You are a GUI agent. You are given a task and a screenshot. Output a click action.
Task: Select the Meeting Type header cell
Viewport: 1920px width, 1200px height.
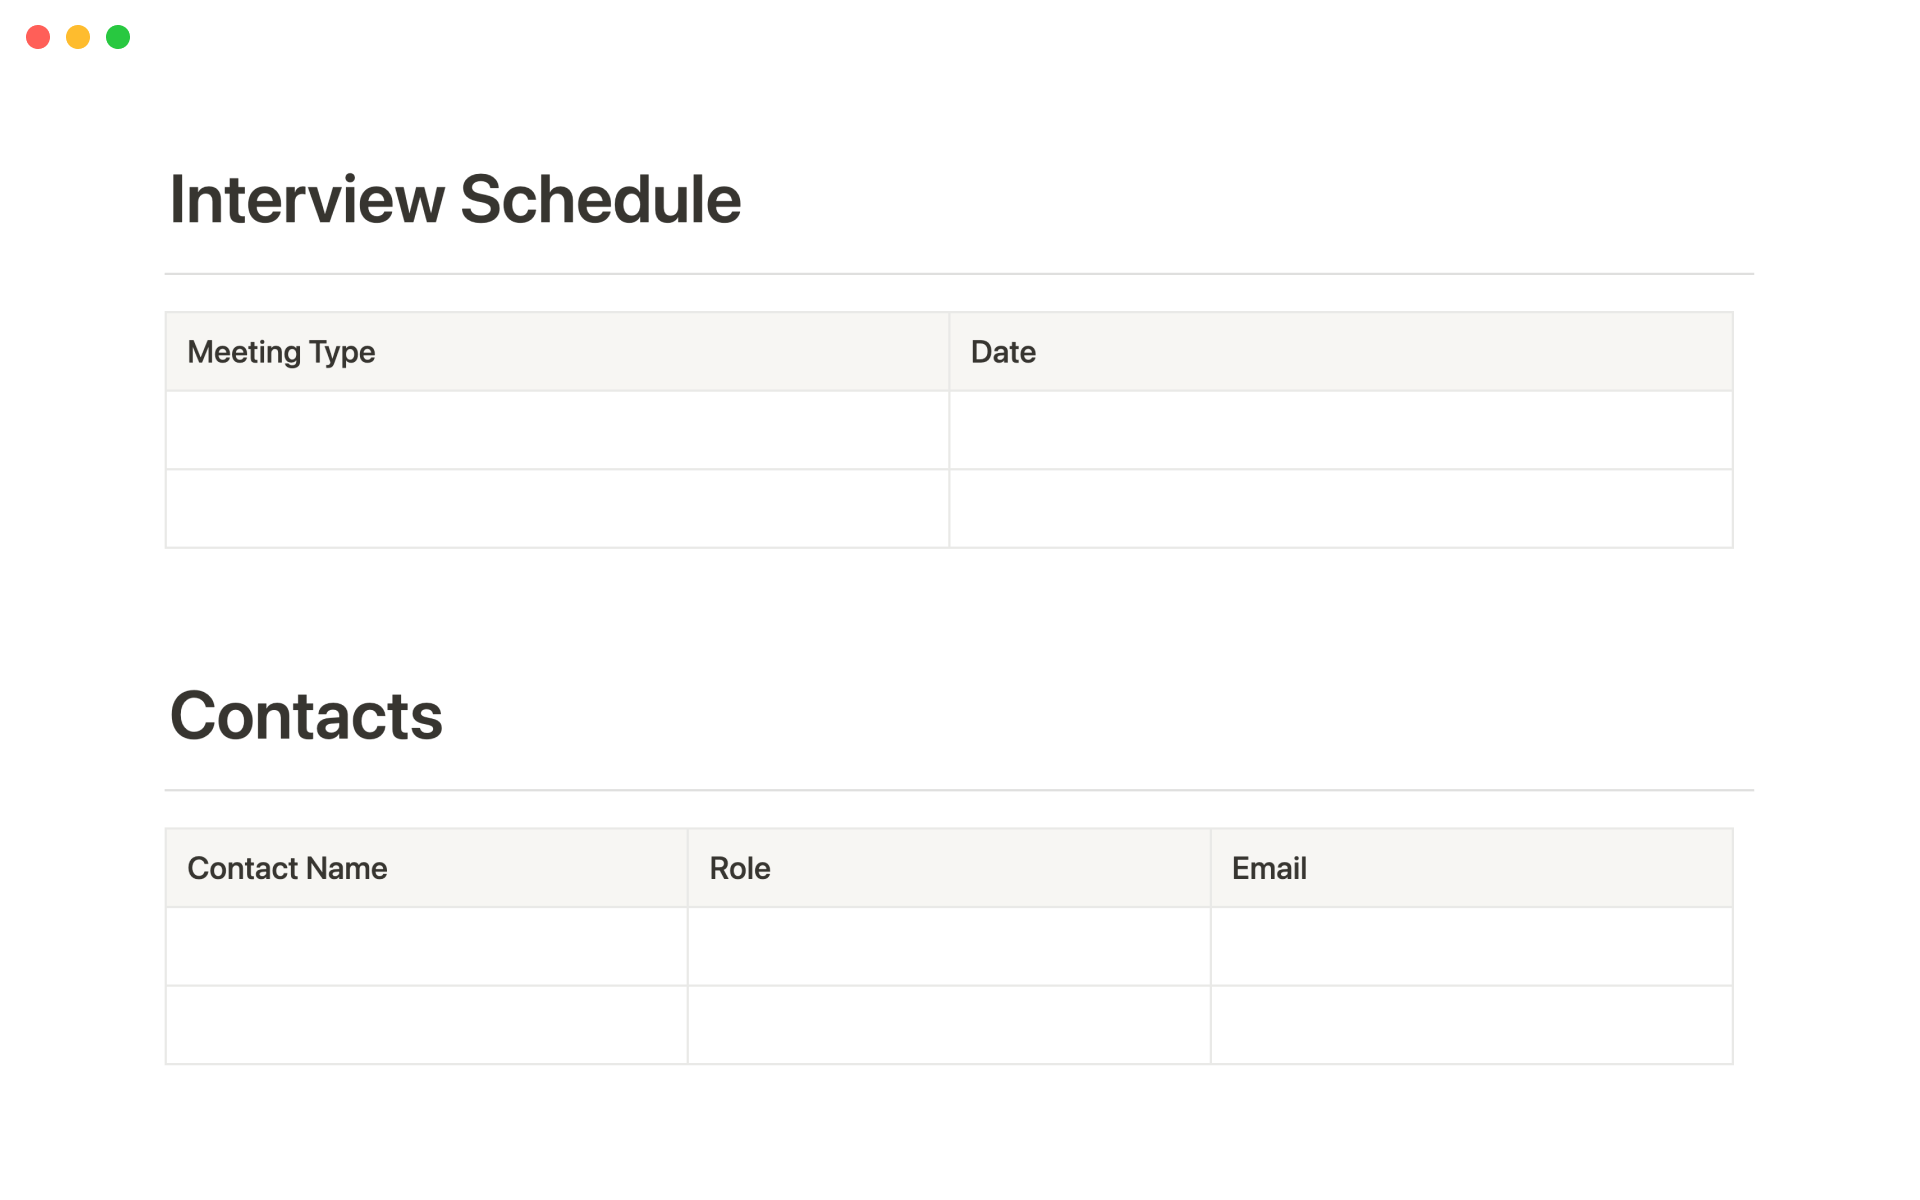pyautogui.click(x=557, y=352)
